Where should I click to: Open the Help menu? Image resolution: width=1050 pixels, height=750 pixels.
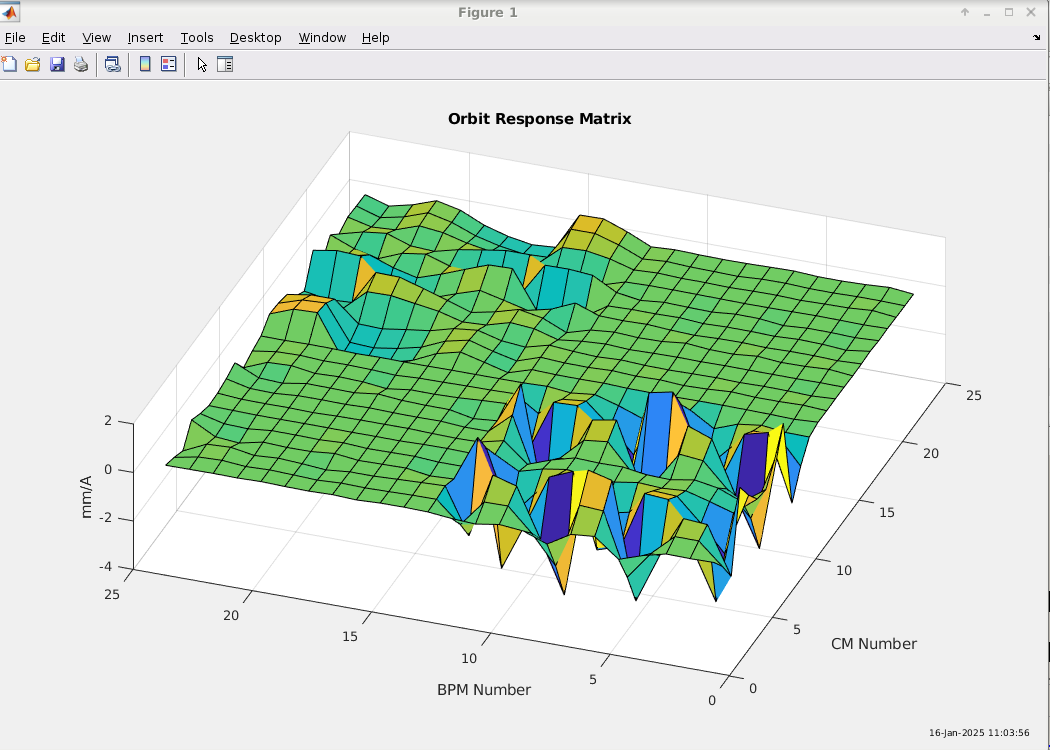point(375,38)
